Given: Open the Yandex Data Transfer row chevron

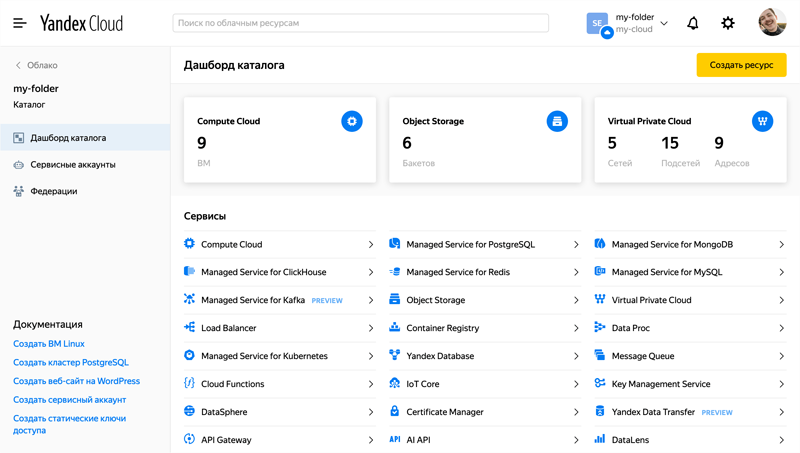Looking at the screenshot, I should 782,412.
